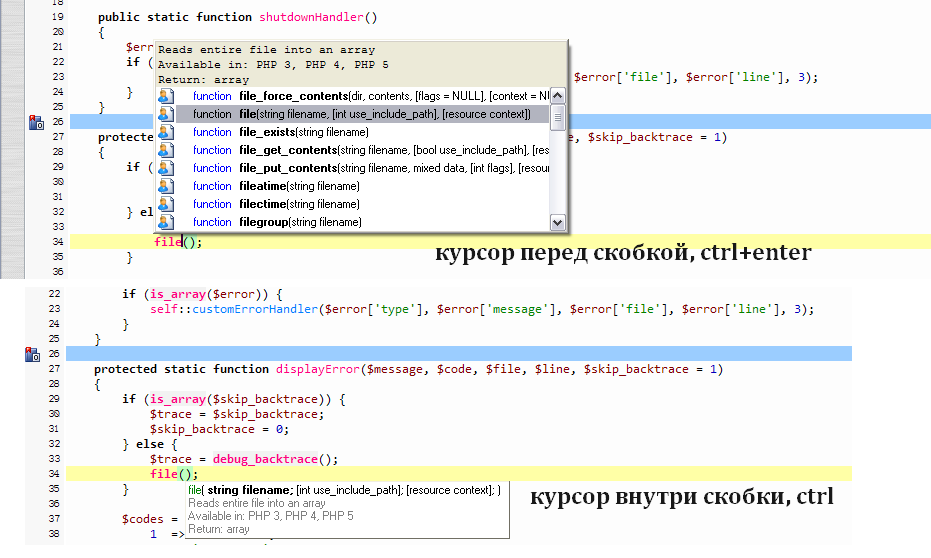931x558 pixels.
Task: Click shutdownHandler function name on line 19
Action: 312,17
